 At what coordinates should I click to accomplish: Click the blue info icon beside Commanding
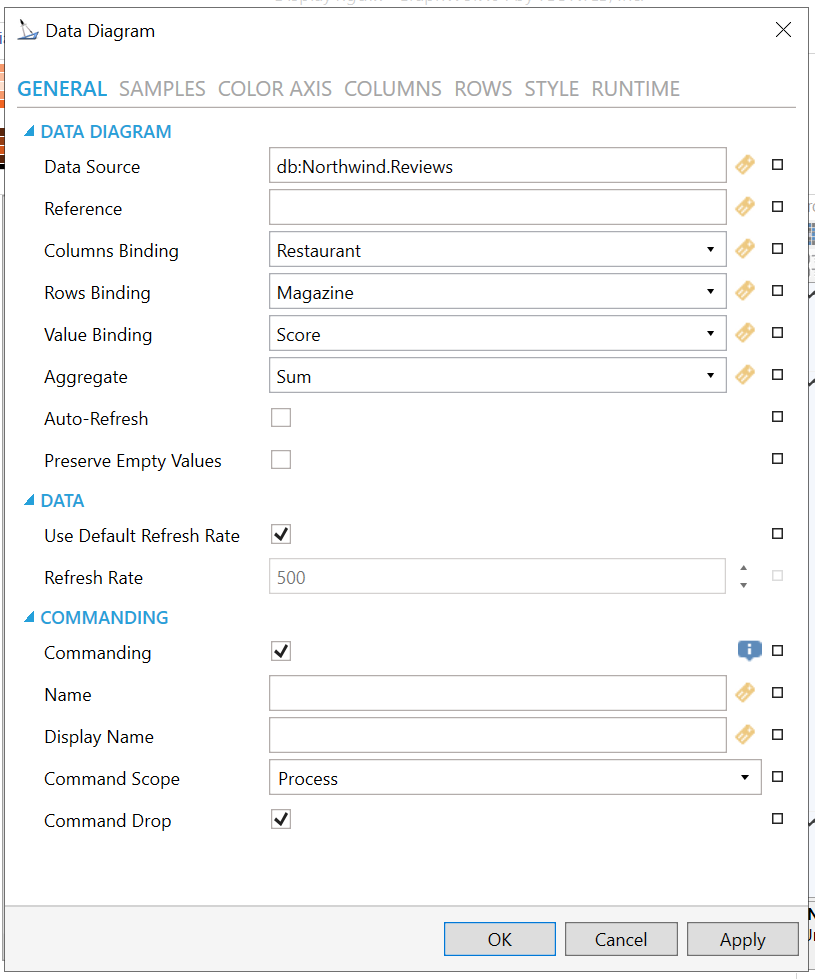(749, 651)
